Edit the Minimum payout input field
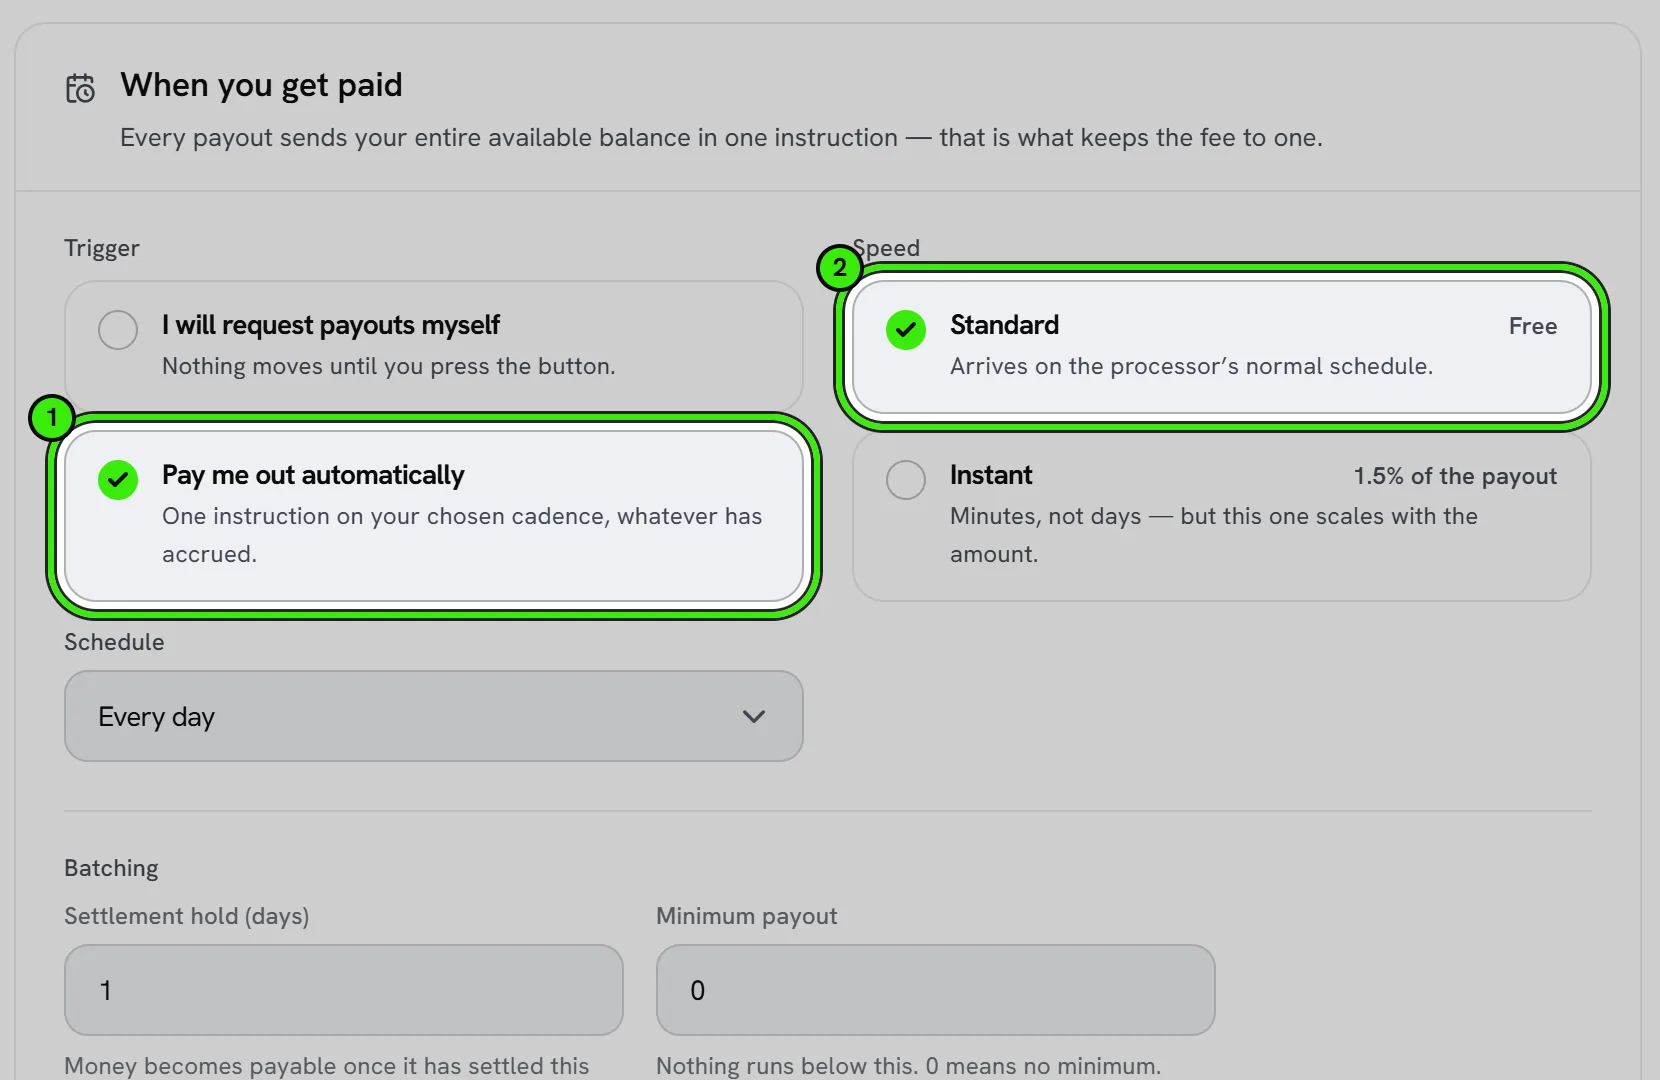The image size is (1660, 1080). 936,990
